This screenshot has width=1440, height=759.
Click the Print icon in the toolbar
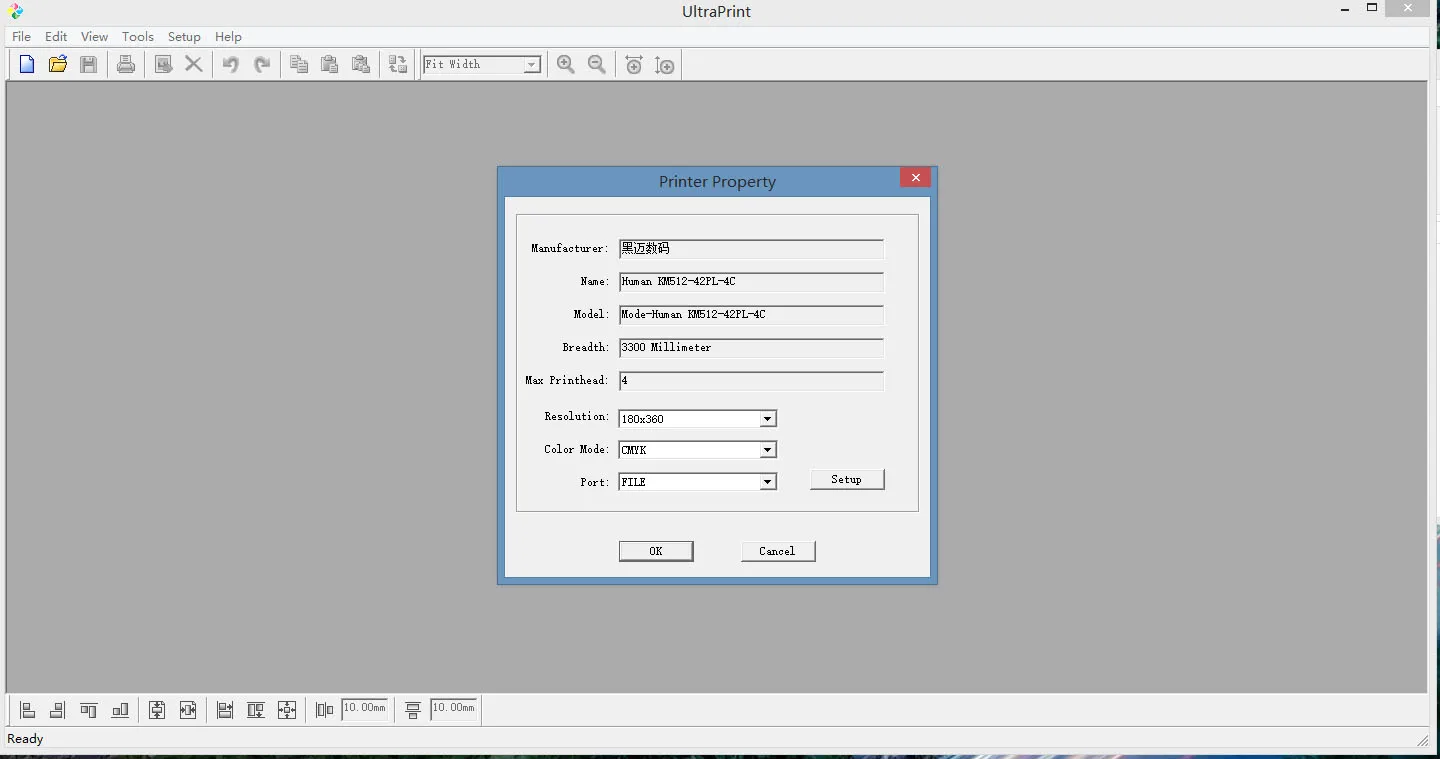[x=125, y=65]
